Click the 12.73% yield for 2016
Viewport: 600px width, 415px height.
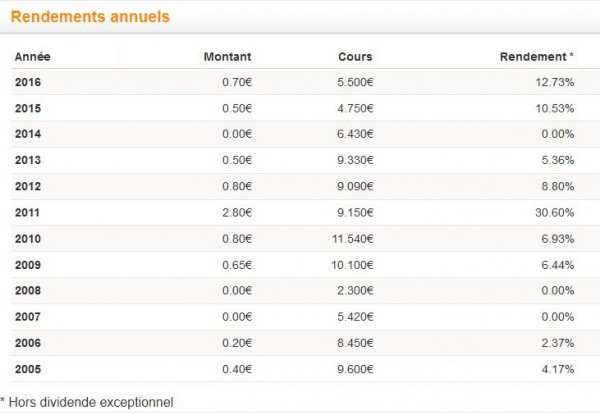pos(554,82)
